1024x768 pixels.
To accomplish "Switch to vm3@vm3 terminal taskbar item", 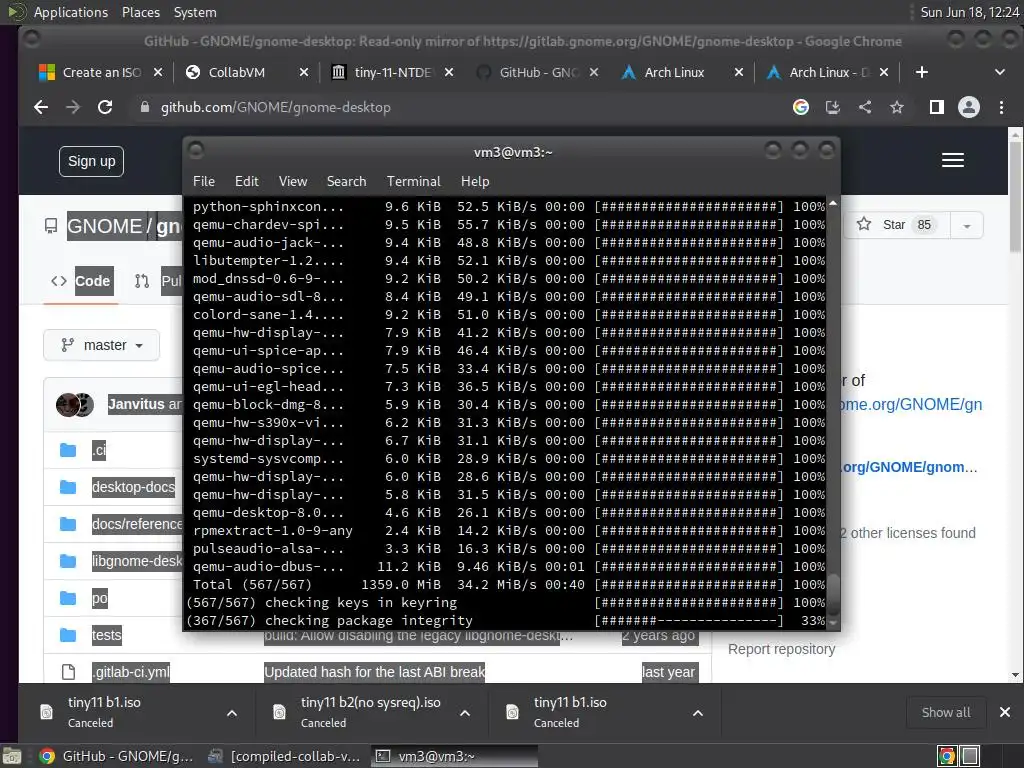I will (455, 756).
